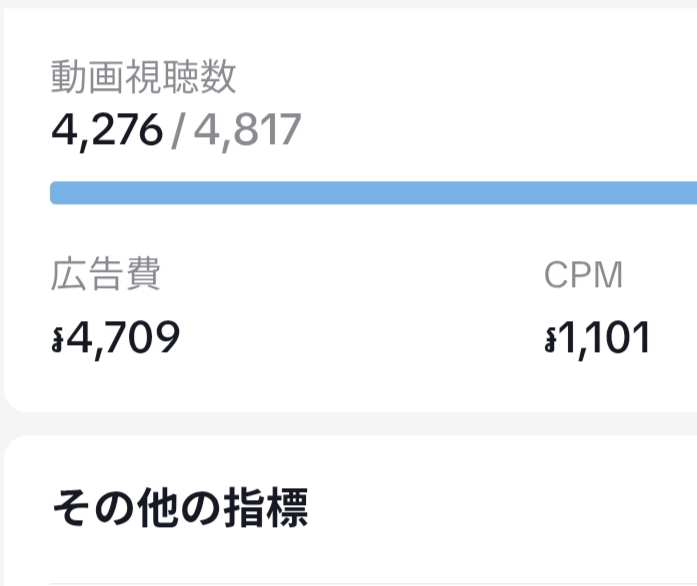
Task: Click the gray gap between the two cards
Action: coord(348,423)
